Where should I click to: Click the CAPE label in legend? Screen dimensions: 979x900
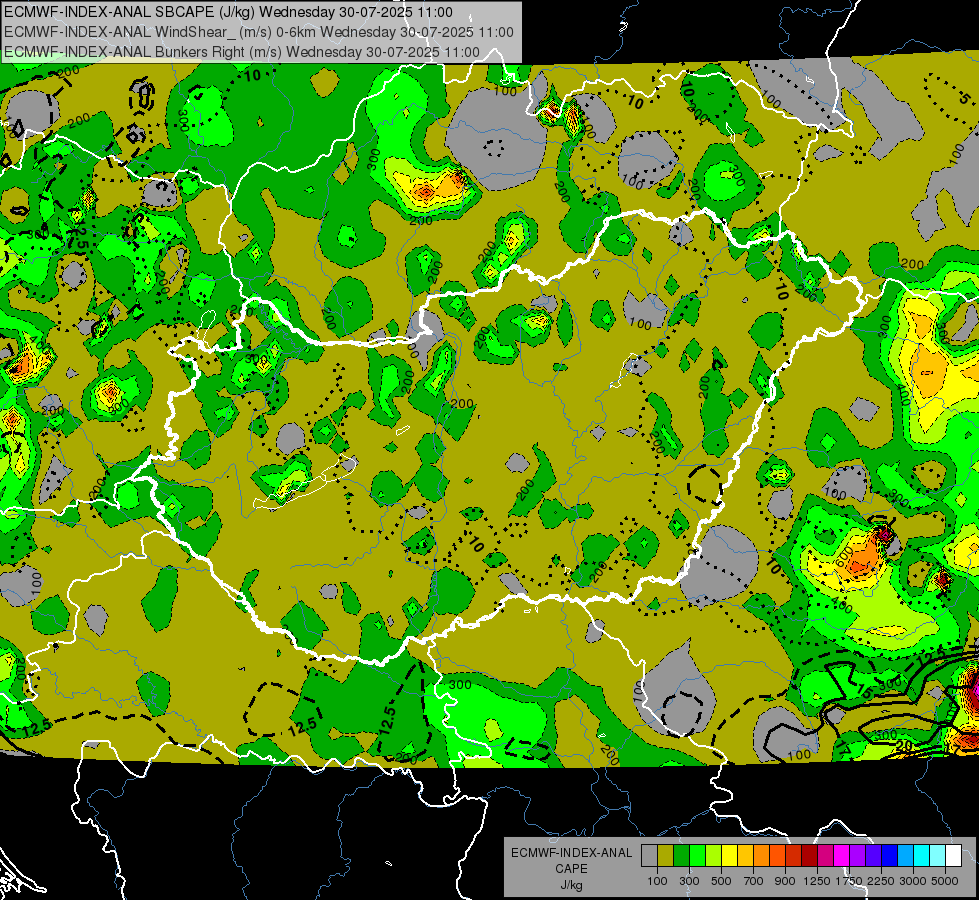coord(571,869)
